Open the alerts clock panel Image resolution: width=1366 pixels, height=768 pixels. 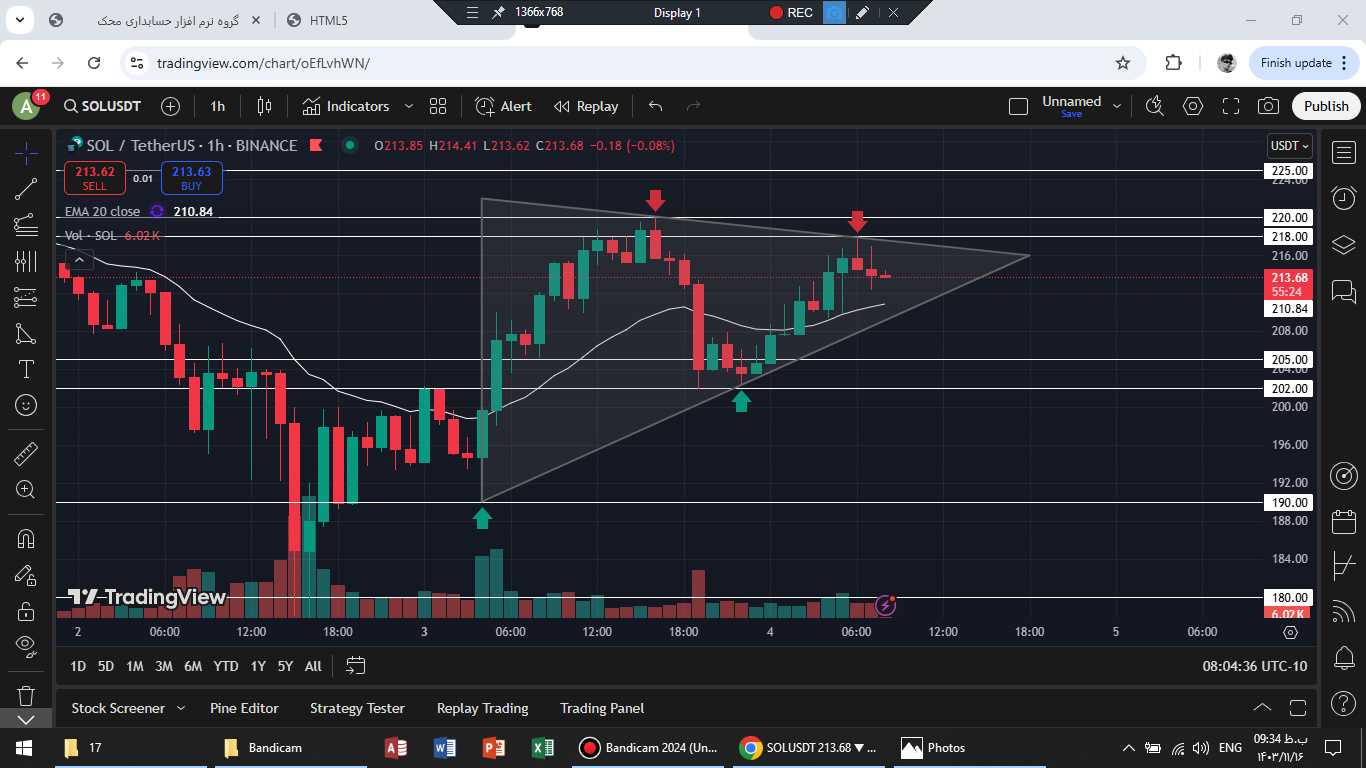coord(1343,199)
